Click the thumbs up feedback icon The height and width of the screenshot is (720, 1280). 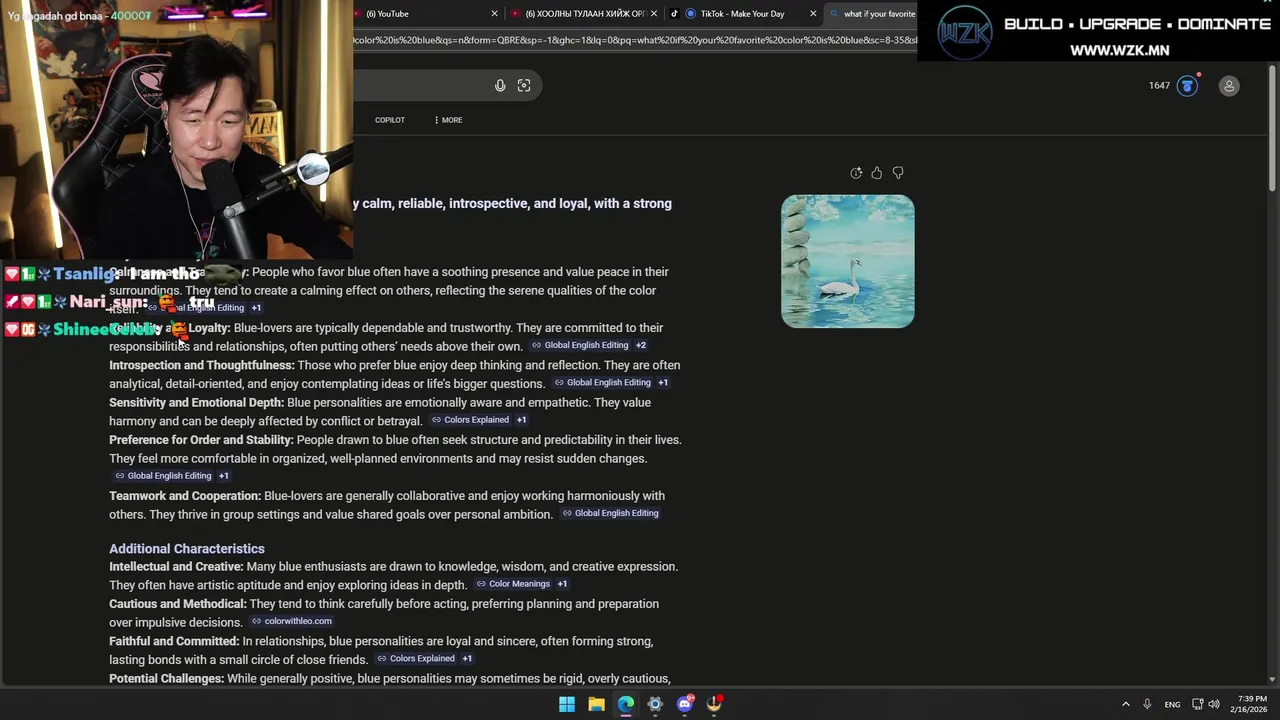pos(877,173)
